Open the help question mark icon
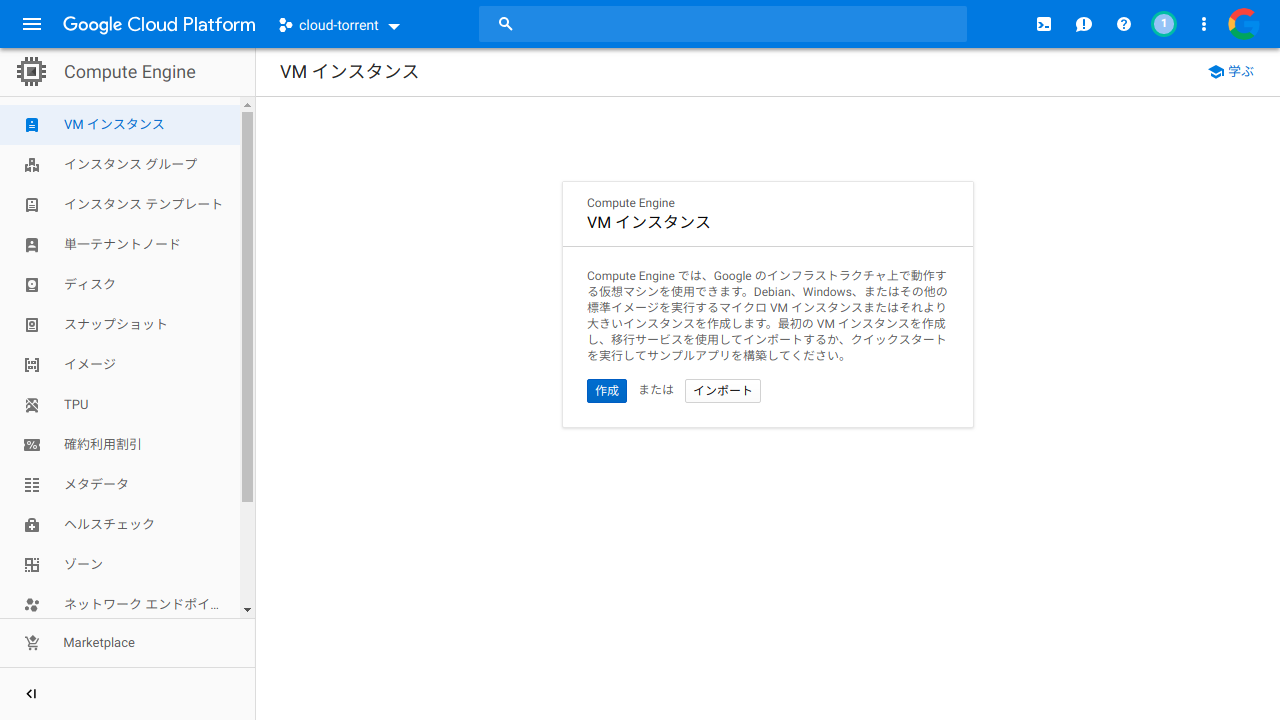This screenshot has height=720, width=1280. 1124,24
